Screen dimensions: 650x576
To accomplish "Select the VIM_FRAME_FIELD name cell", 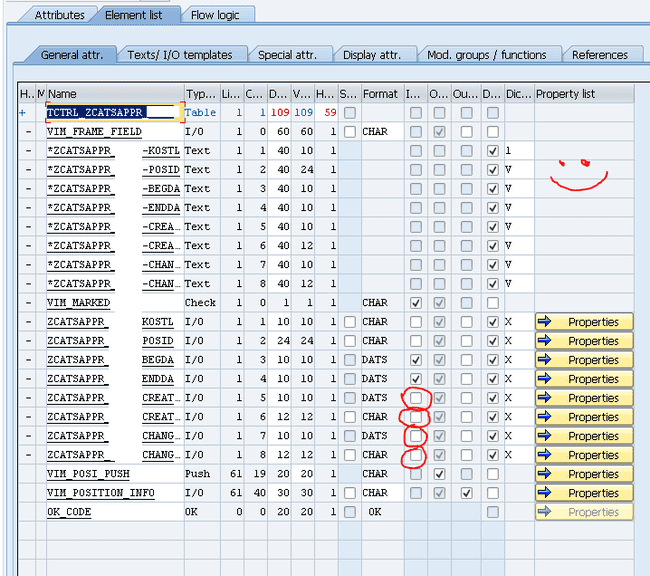I will (115, 131).
